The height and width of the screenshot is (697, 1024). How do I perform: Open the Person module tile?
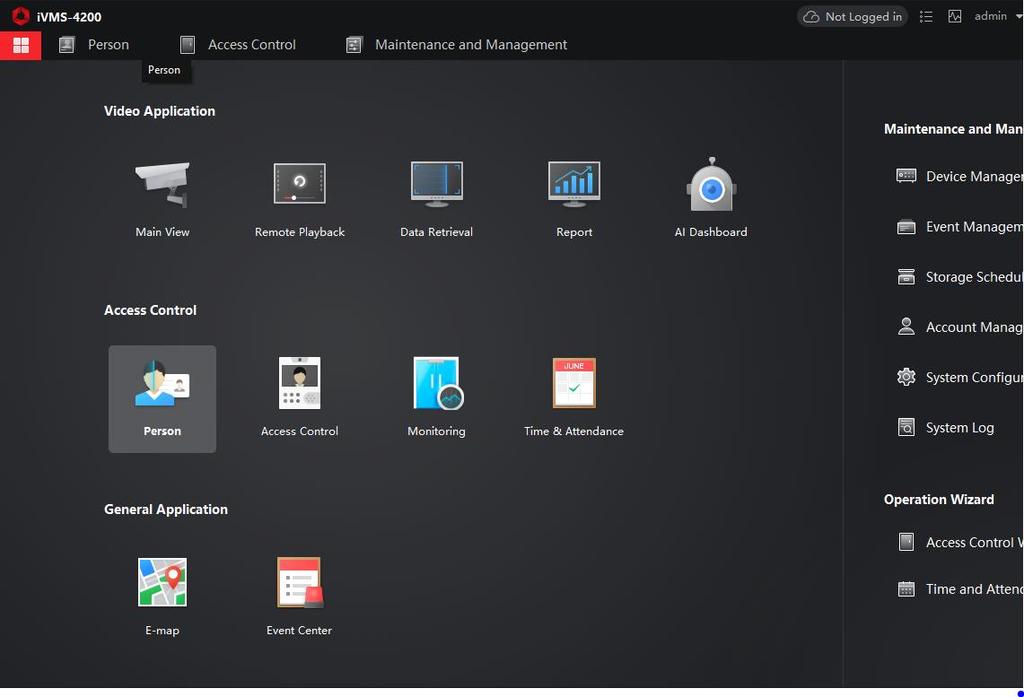click(162, 398)
